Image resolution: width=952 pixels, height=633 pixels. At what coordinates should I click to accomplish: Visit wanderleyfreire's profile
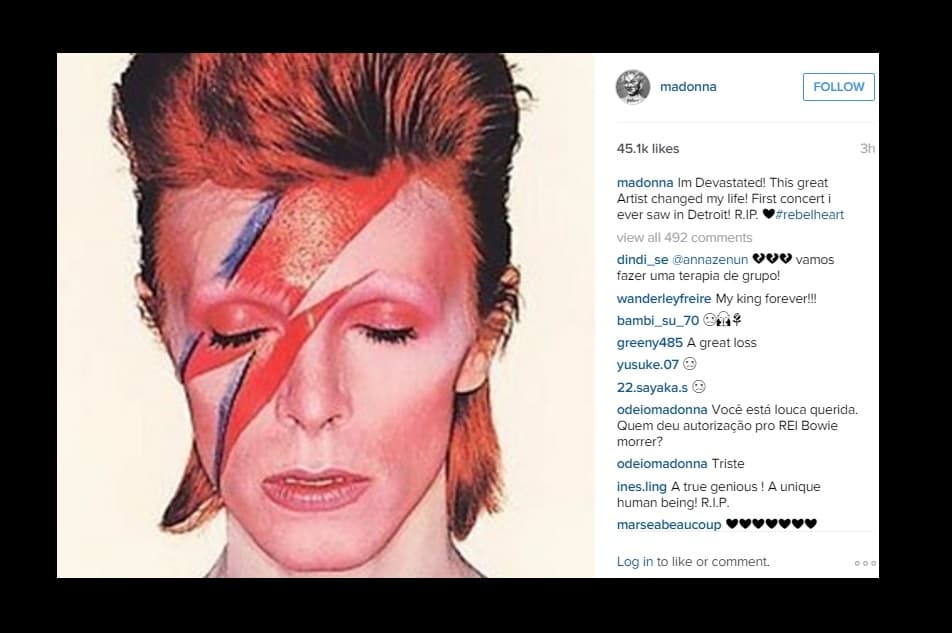coord(664,299)
